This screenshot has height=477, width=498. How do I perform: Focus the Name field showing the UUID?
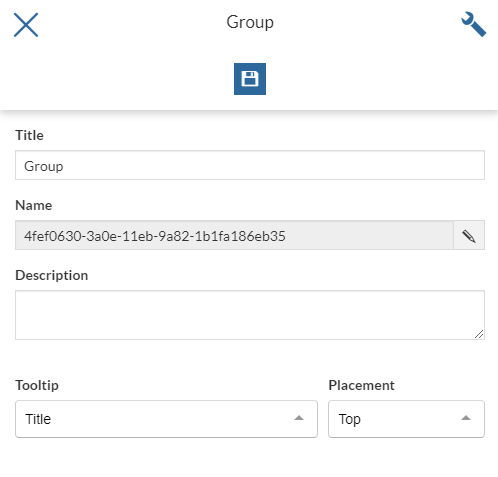point(234,235)
